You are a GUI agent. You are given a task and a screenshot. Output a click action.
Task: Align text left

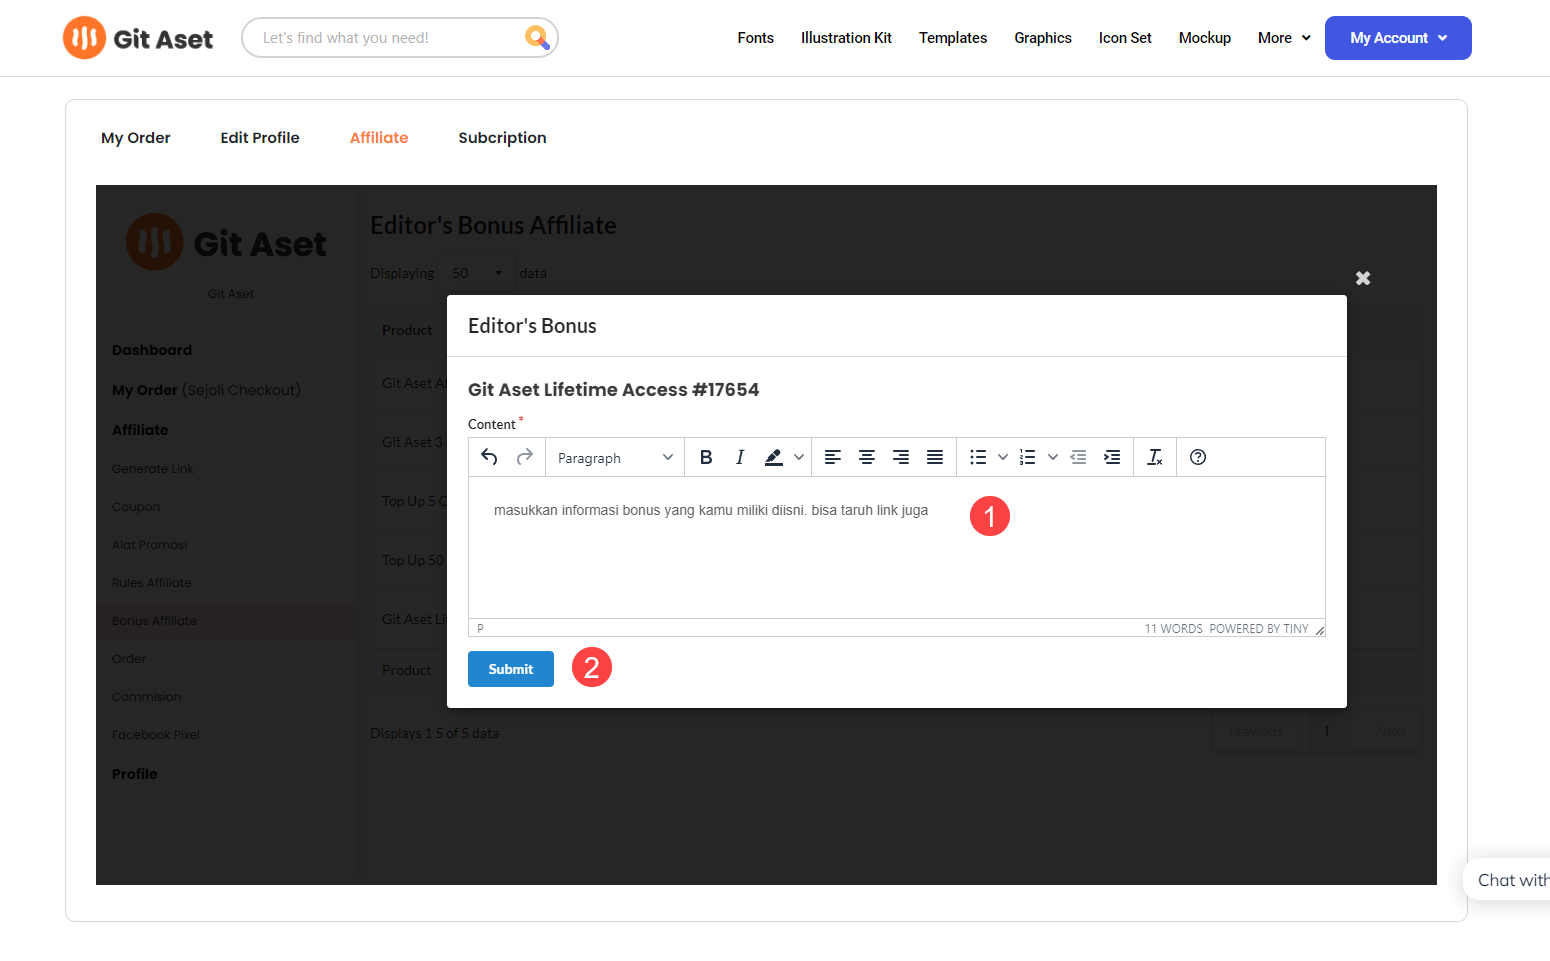(832, 457)
